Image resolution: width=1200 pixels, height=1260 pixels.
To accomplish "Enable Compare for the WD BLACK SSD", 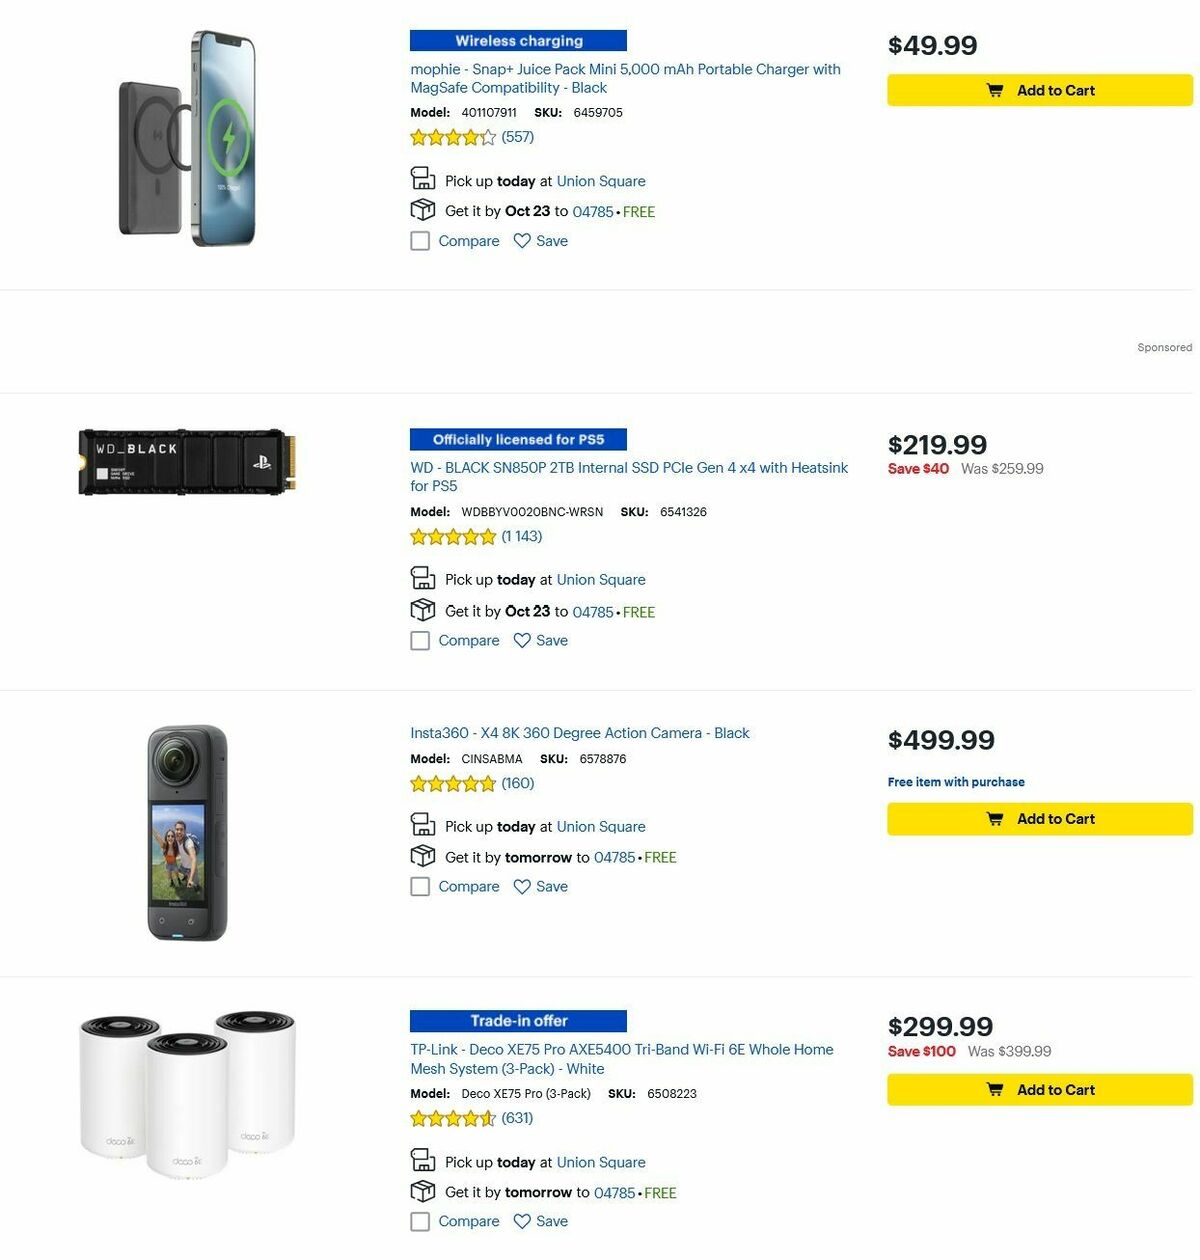I will (420, 640).
